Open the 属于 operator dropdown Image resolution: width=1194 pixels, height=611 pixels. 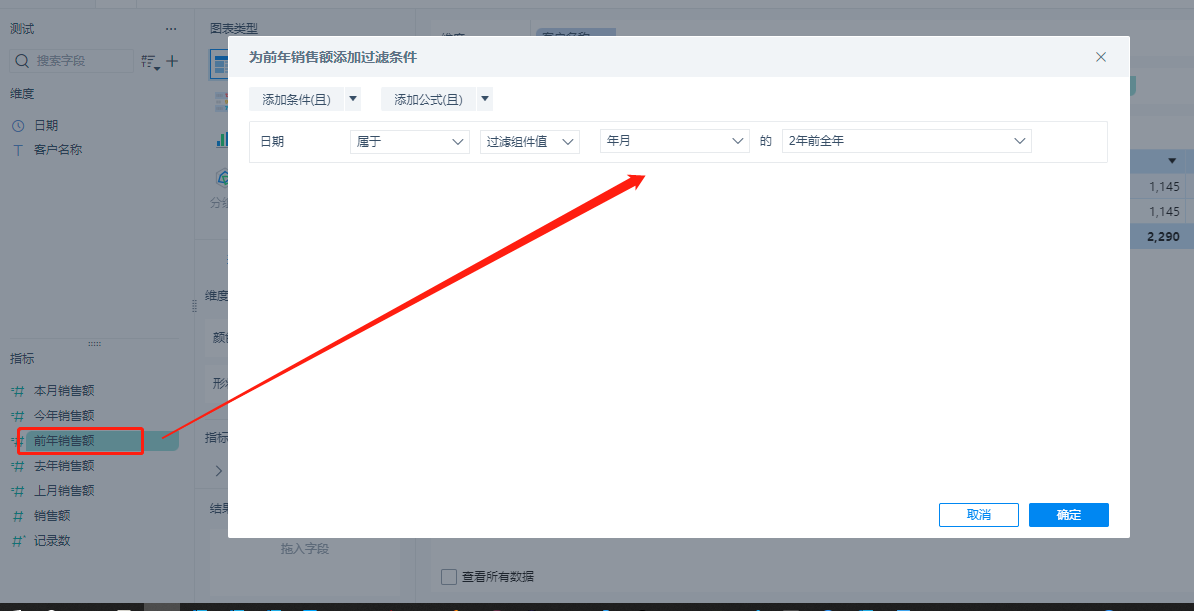coord(410,142)
